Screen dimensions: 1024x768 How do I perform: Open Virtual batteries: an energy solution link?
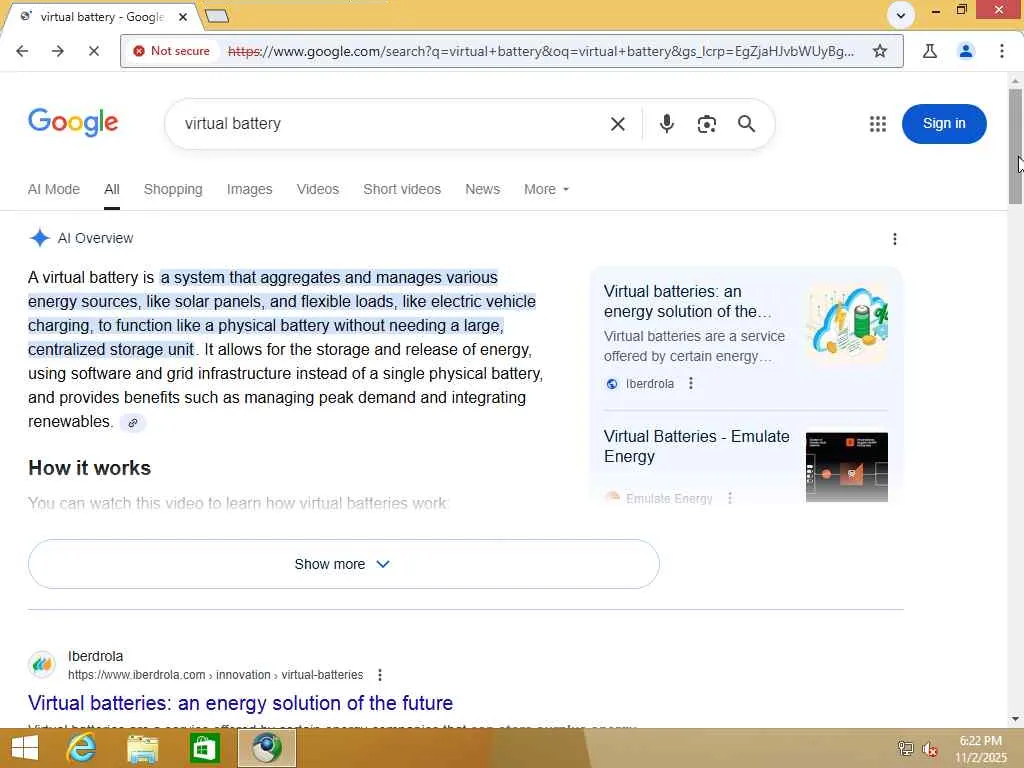(x=240, y=703)
